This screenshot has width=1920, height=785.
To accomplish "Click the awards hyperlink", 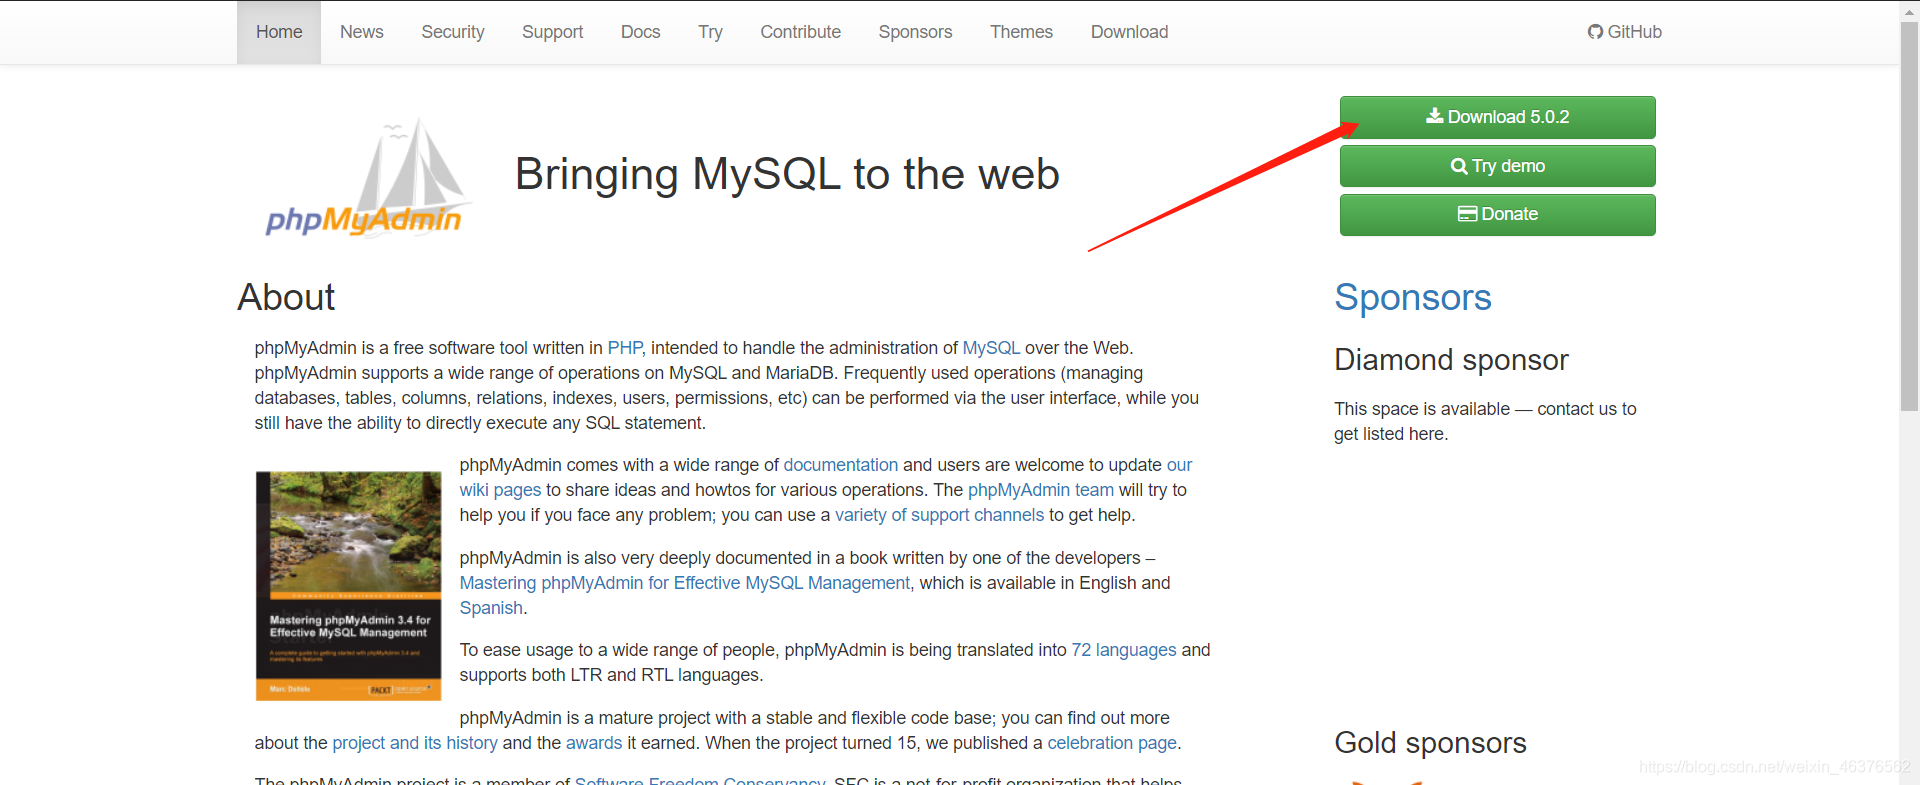I will [594, 743].
